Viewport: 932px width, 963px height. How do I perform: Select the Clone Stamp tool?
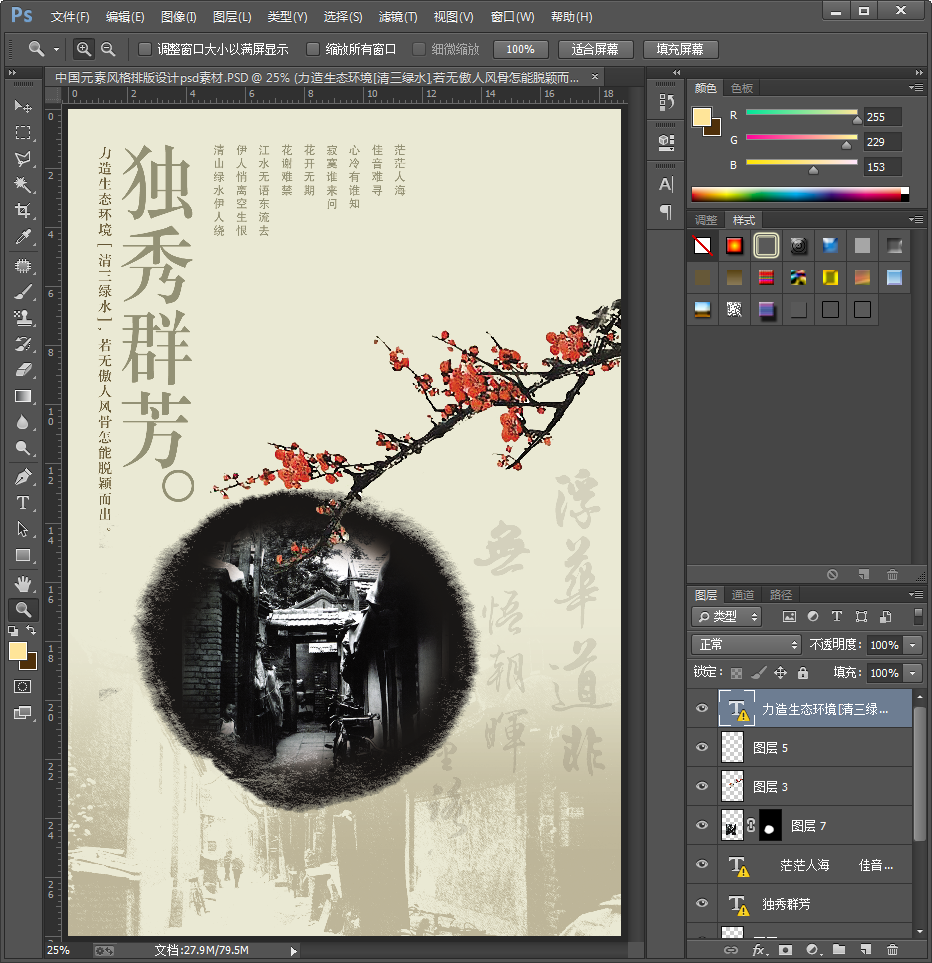click(23, 318)
